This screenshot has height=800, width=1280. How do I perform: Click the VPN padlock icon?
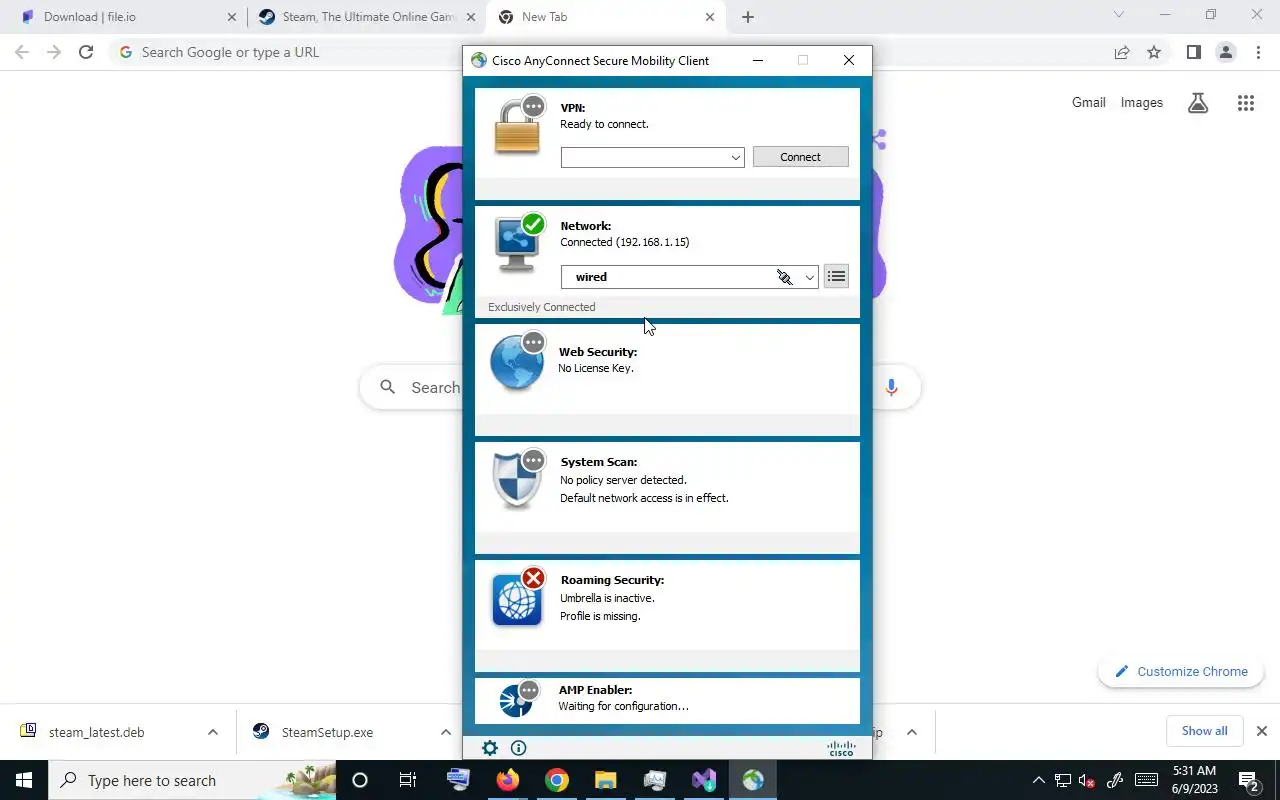tap(518, 126)
